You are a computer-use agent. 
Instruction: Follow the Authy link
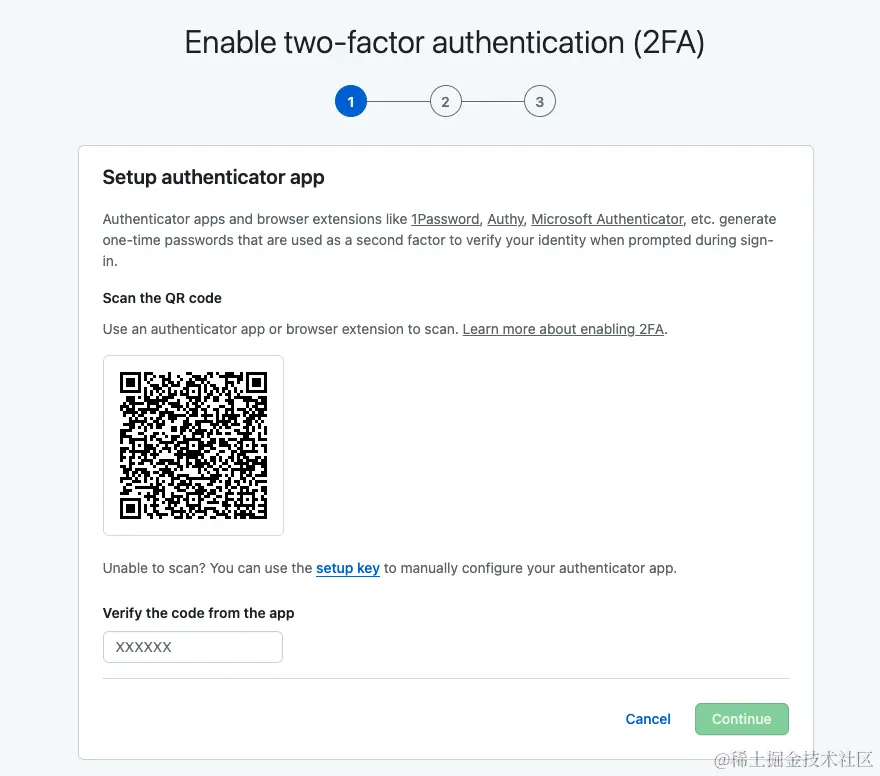(505, 219)
